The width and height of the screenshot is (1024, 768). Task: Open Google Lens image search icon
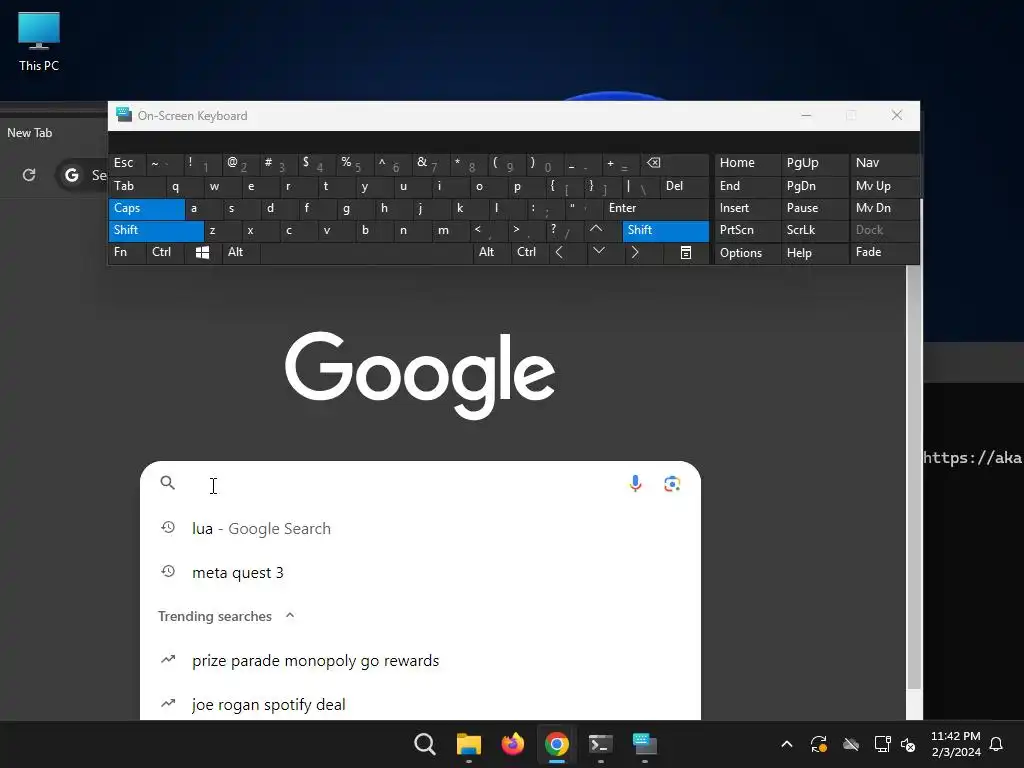click(672, 484)
